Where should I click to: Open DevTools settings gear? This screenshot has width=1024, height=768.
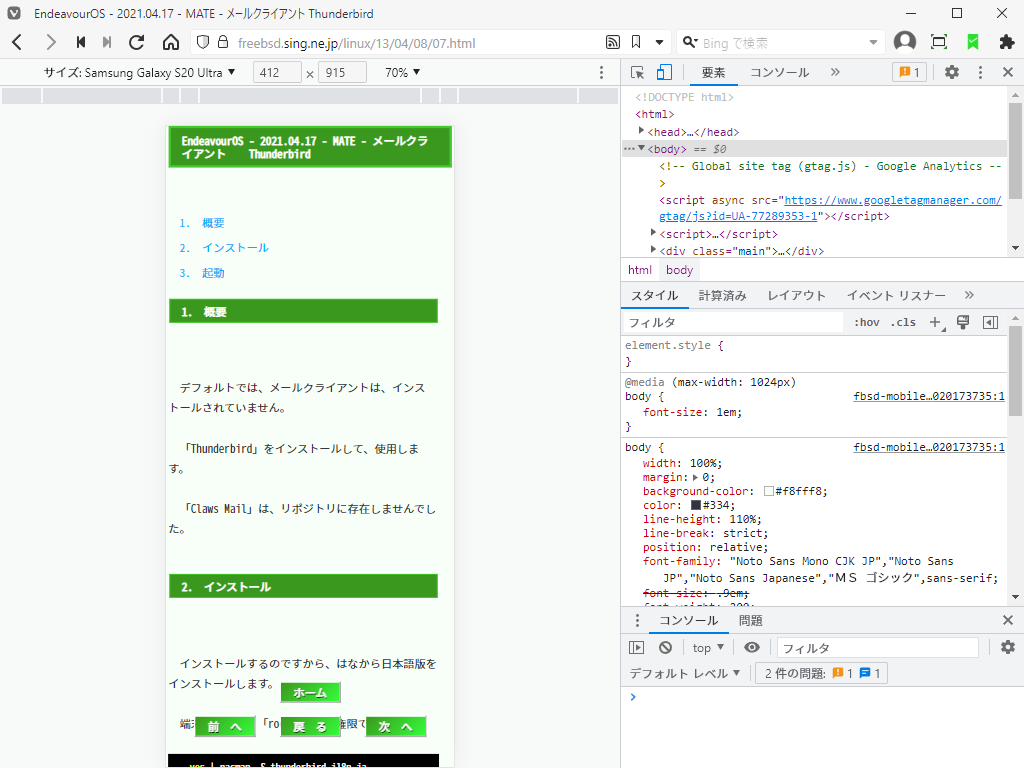[x=952, y=72]
